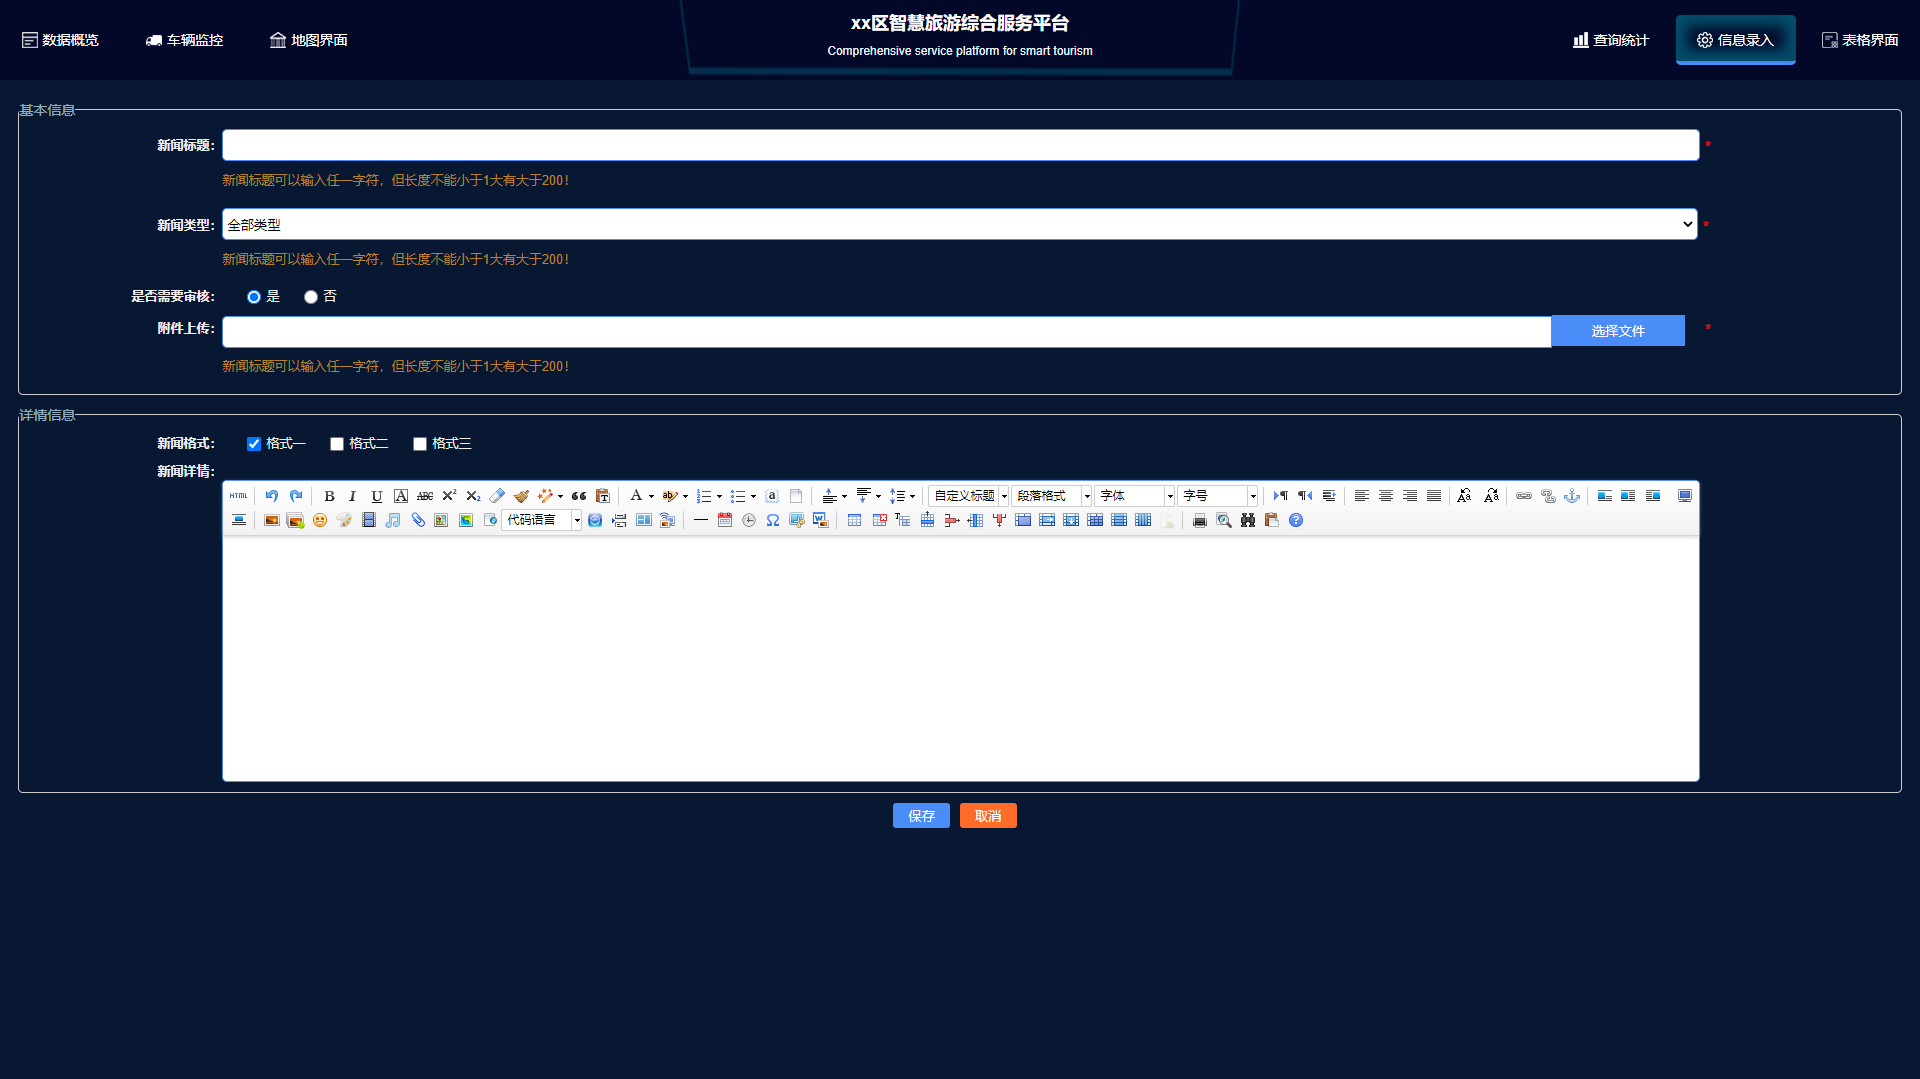
Task: Toggle underline formatting
Action: tap(376, 496)
